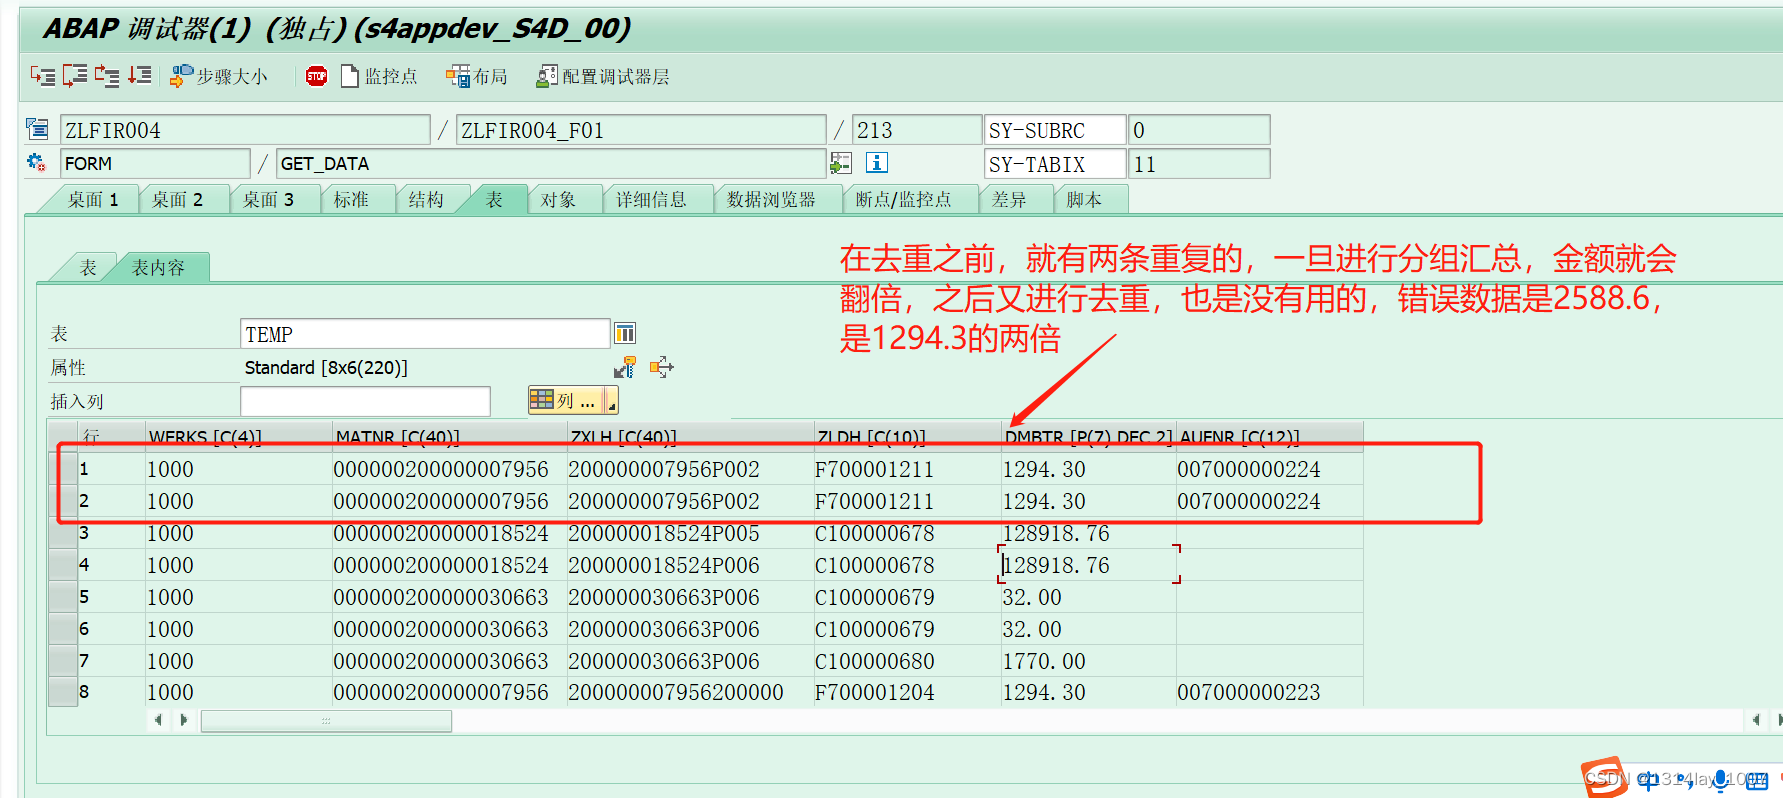Open the 步骤大小 step size option

(219, 76)
